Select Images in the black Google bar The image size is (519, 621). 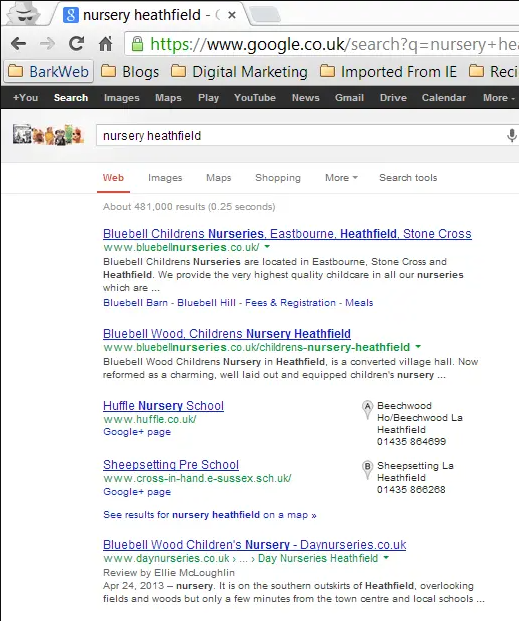point(122,97)
